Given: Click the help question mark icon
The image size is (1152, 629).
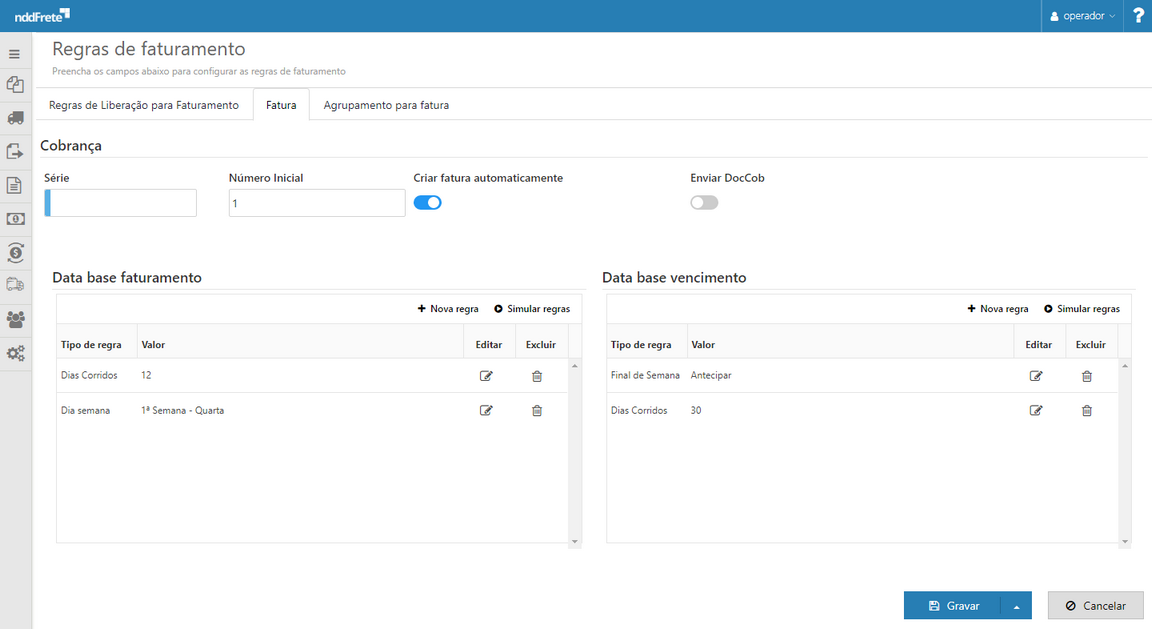Looking at the screenshot, I should (x=1138, y=16).
